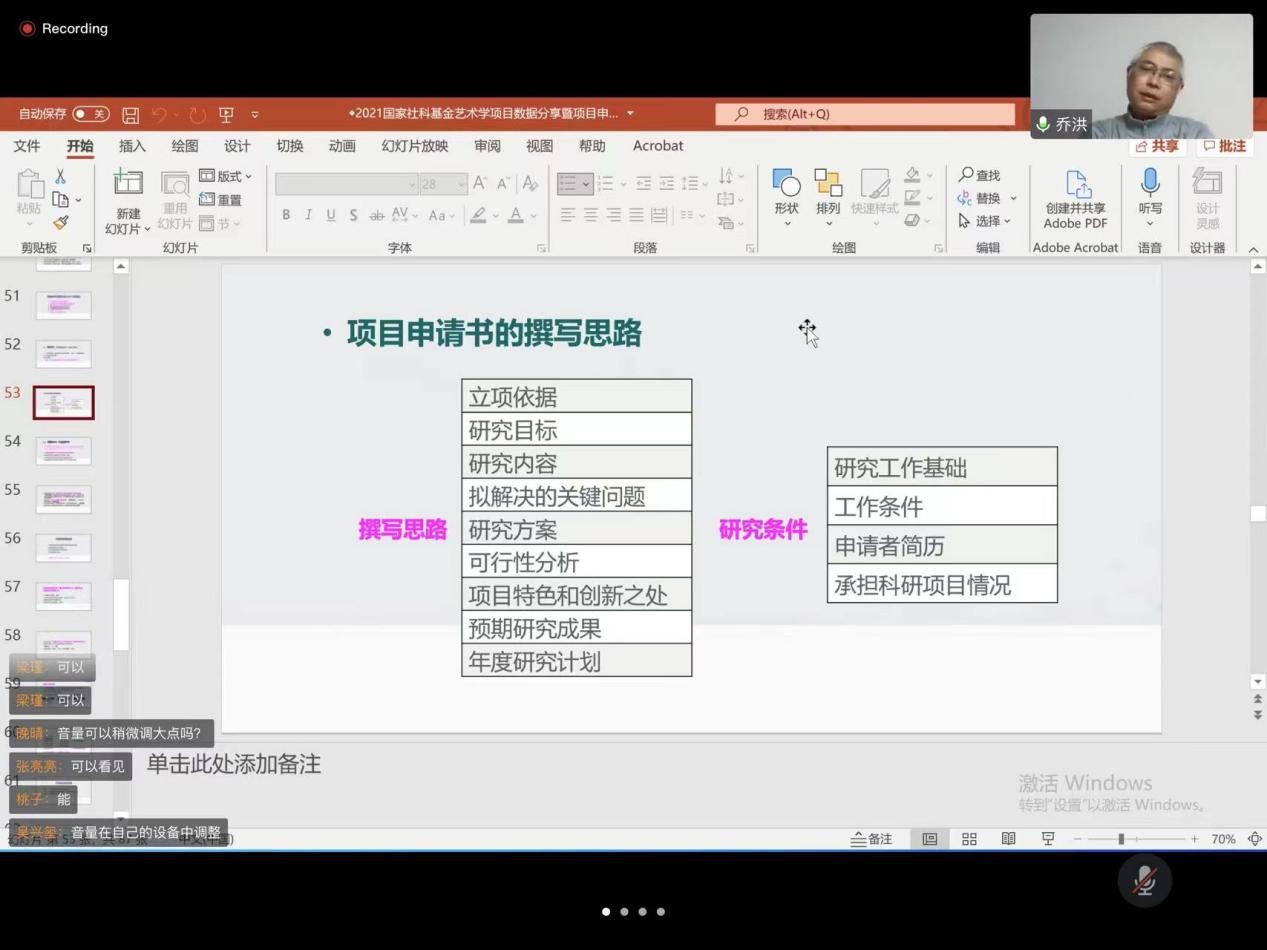Open the font name combo box

346,184
